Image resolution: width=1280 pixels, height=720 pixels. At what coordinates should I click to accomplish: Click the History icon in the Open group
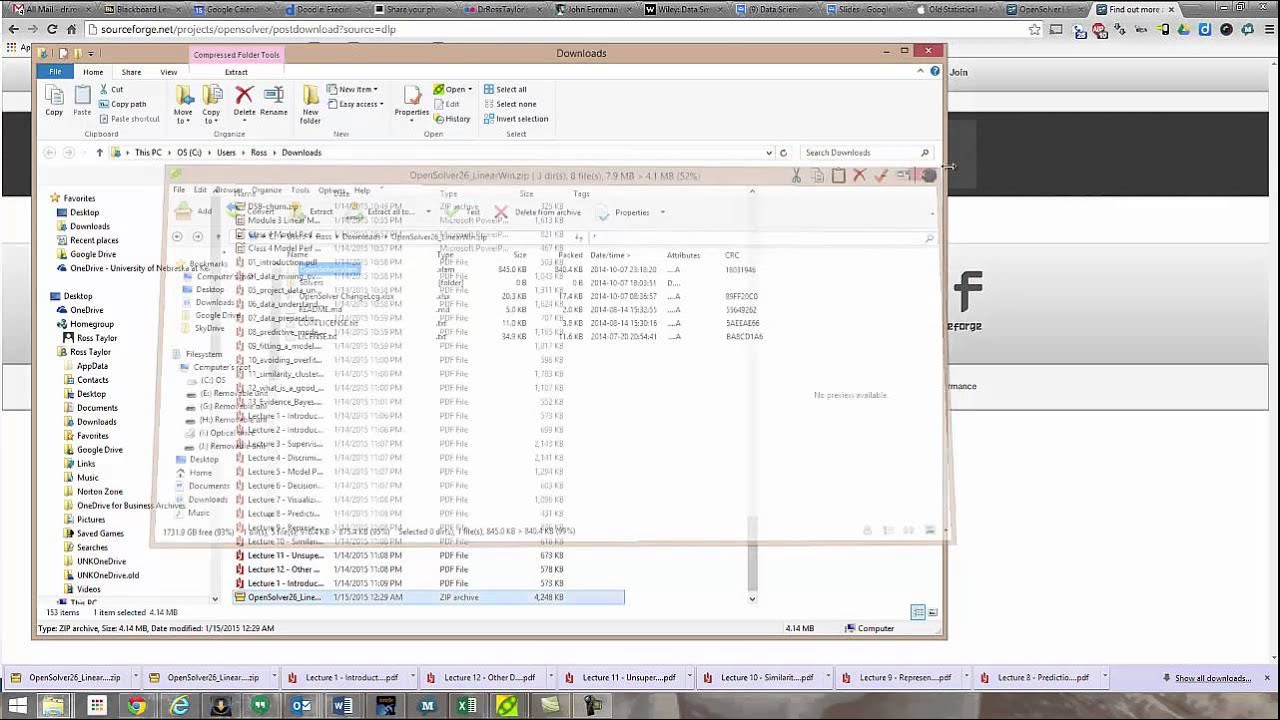point(438,119)
